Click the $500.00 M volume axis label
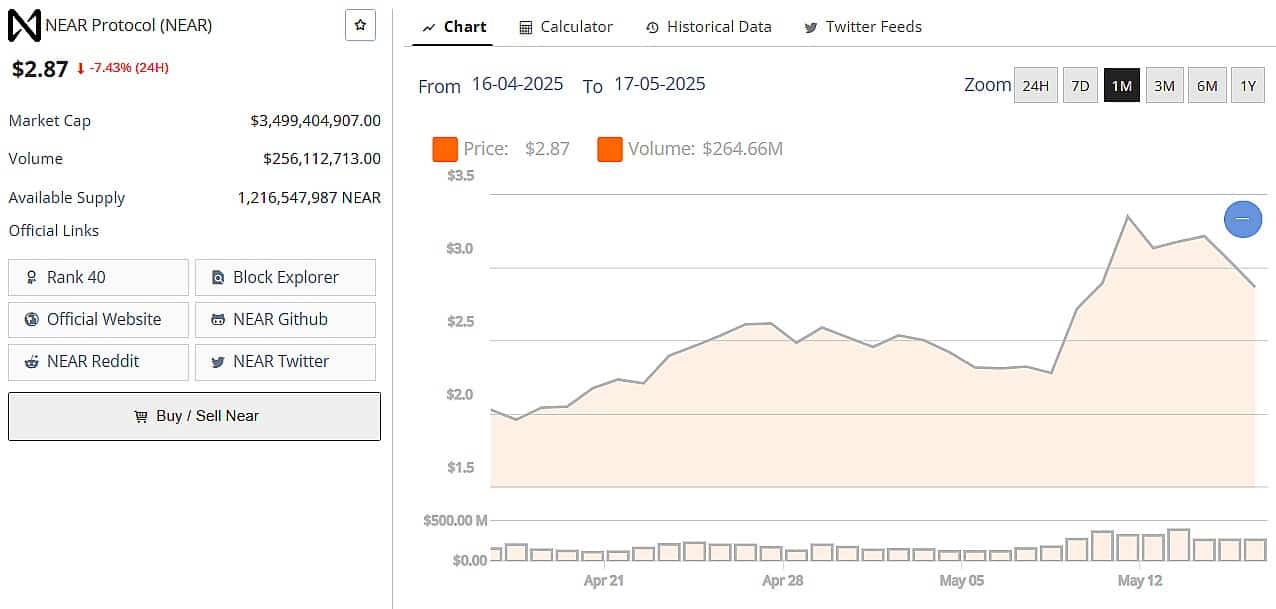Image resolution: width=1276 pixels, height=609 pixels. click(x=456, y=520)
